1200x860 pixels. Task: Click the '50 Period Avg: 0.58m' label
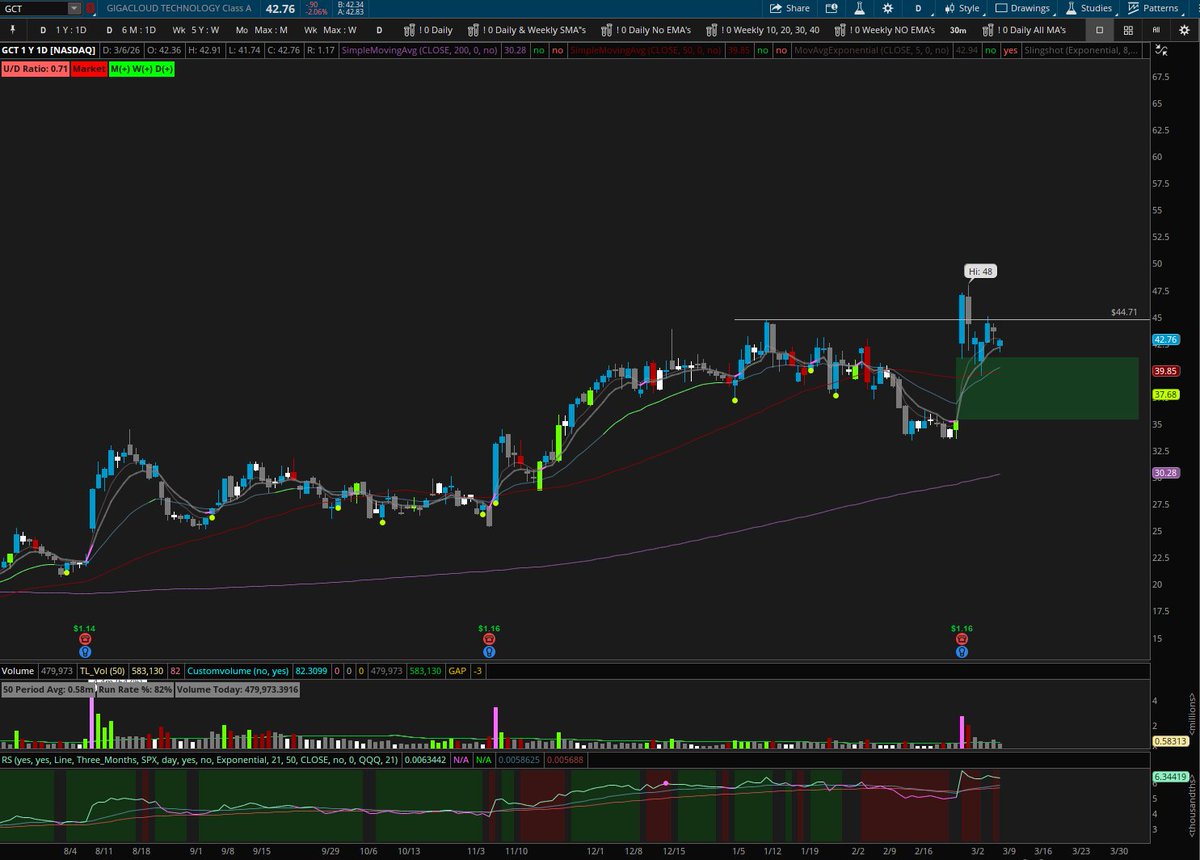(48, 690)
